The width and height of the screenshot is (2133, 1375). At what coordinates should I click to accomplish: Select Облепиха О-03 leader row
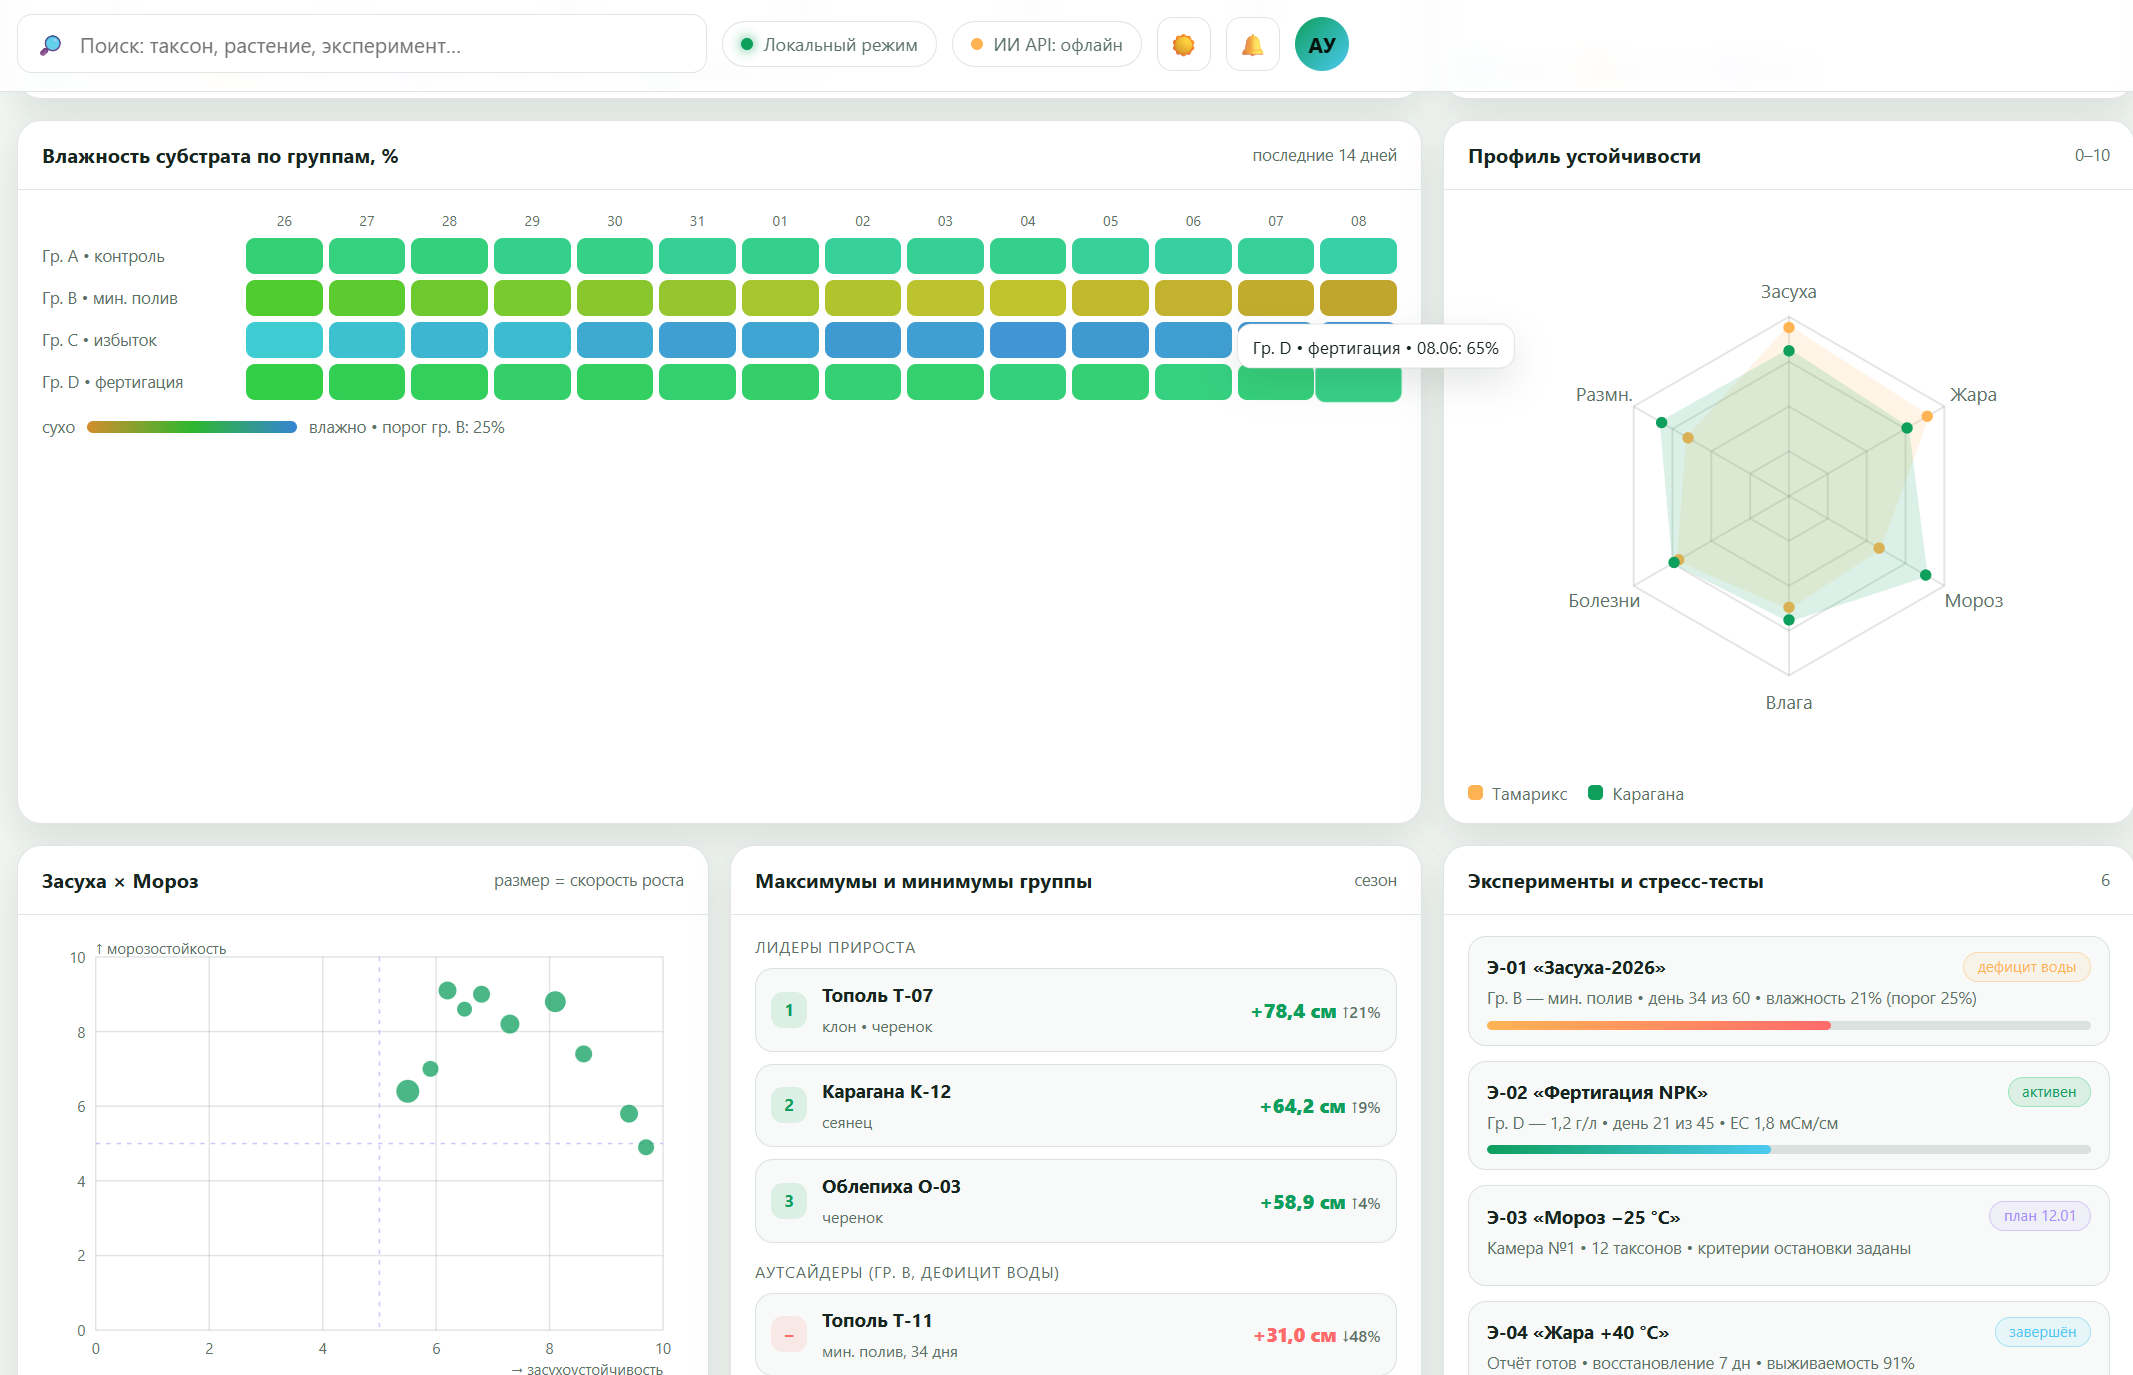(1075, 1201)
